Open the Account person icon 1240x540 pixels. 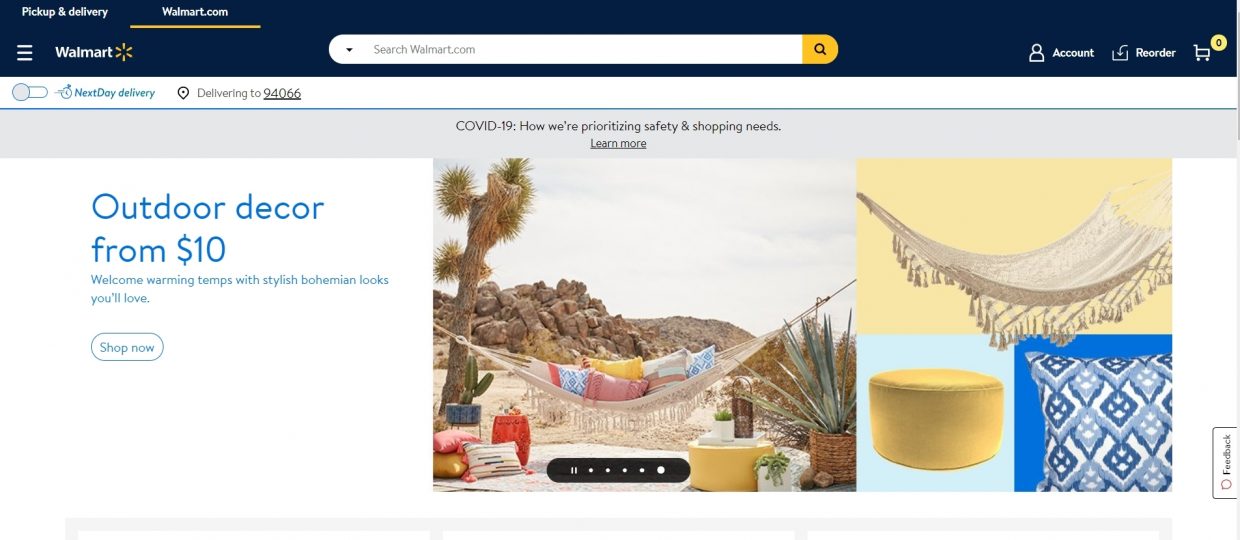(x=1037, y=53)
